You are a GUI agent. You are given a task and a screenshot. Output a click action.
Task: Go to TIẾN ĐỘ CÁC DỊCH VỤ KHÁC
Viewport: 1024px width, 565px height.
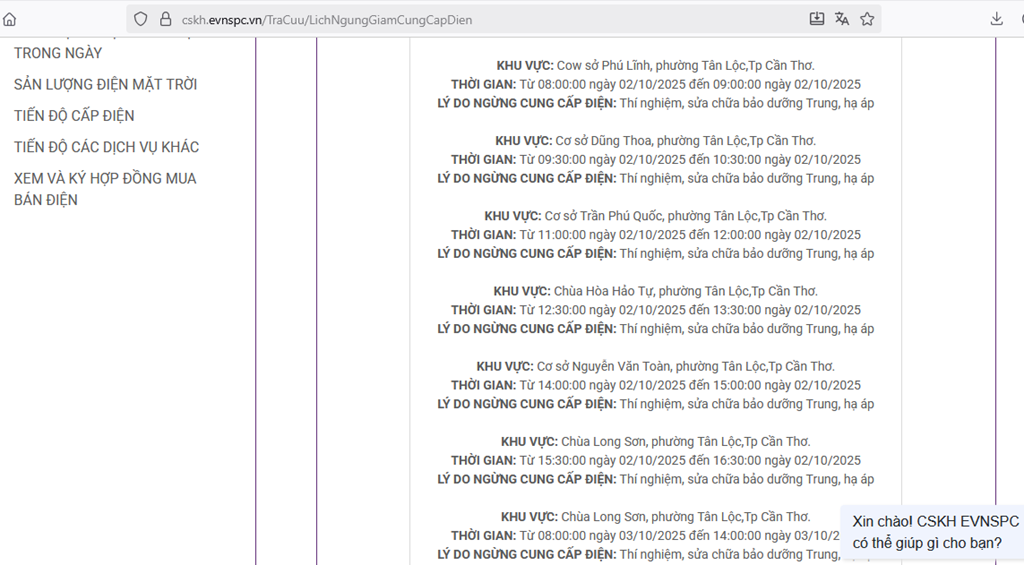[x=106, y=147]
